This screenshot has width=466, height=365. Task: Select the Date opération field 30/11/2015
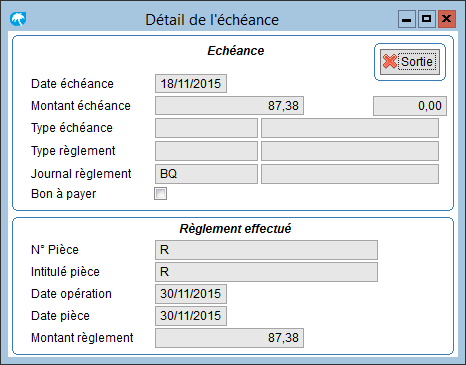(191, 294)
